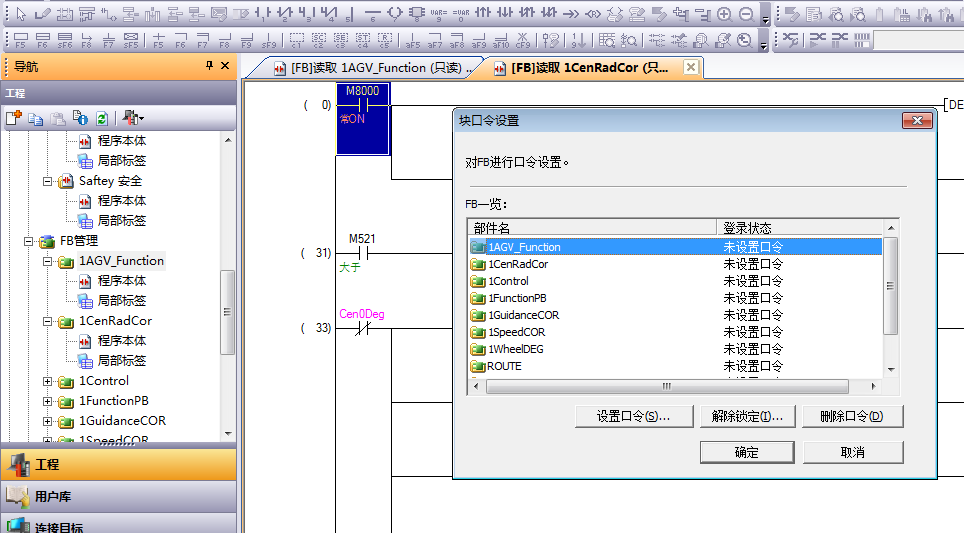This screenshot has width=964, height=533.
Task: Expand the 1Control tree node
Action: [x=47, y=381]
